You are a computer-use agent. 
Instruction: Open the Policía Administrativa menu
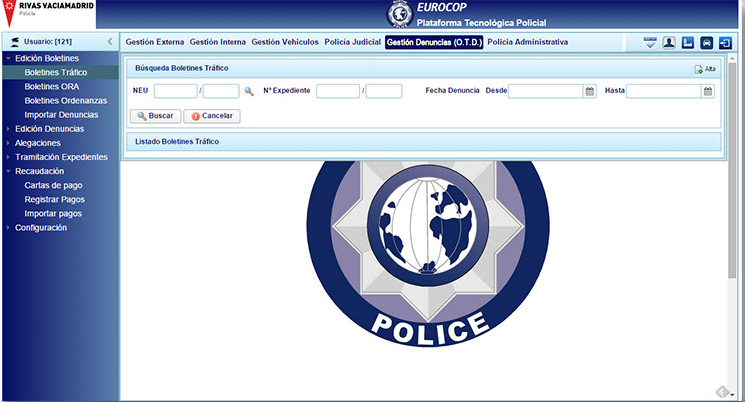527,42
